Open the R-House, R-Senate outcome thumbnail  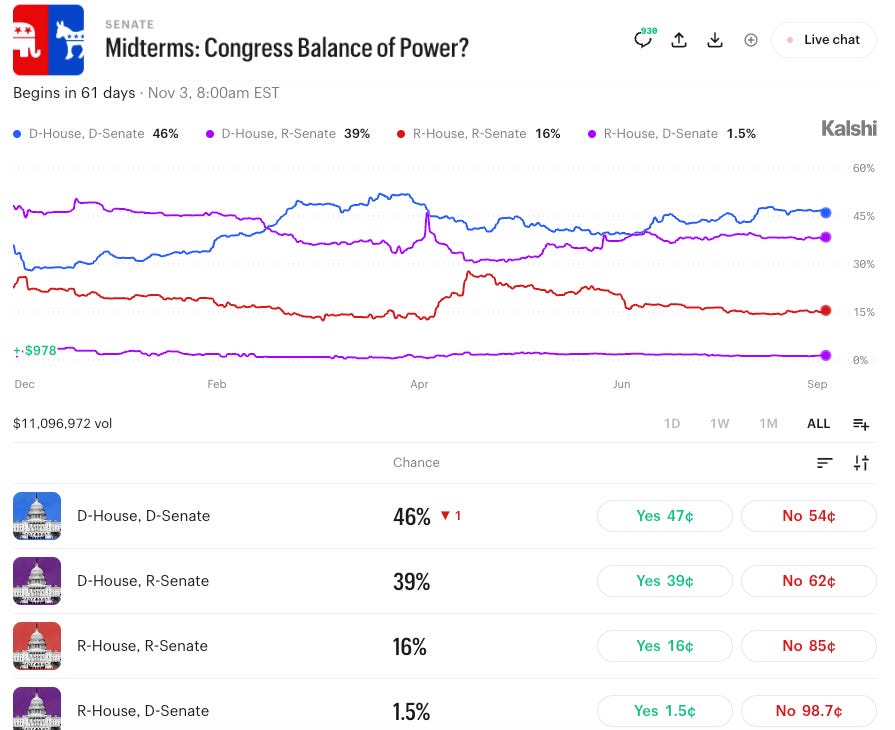pyautogui.click(x=37, y=646)
